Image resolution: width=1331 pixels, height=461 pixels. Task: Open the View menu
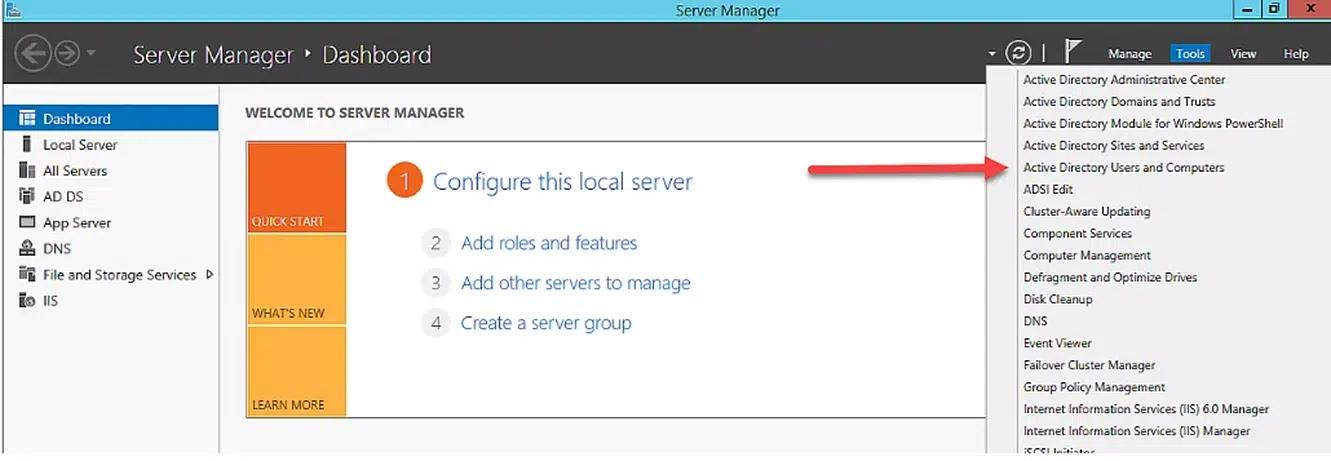1243,54
